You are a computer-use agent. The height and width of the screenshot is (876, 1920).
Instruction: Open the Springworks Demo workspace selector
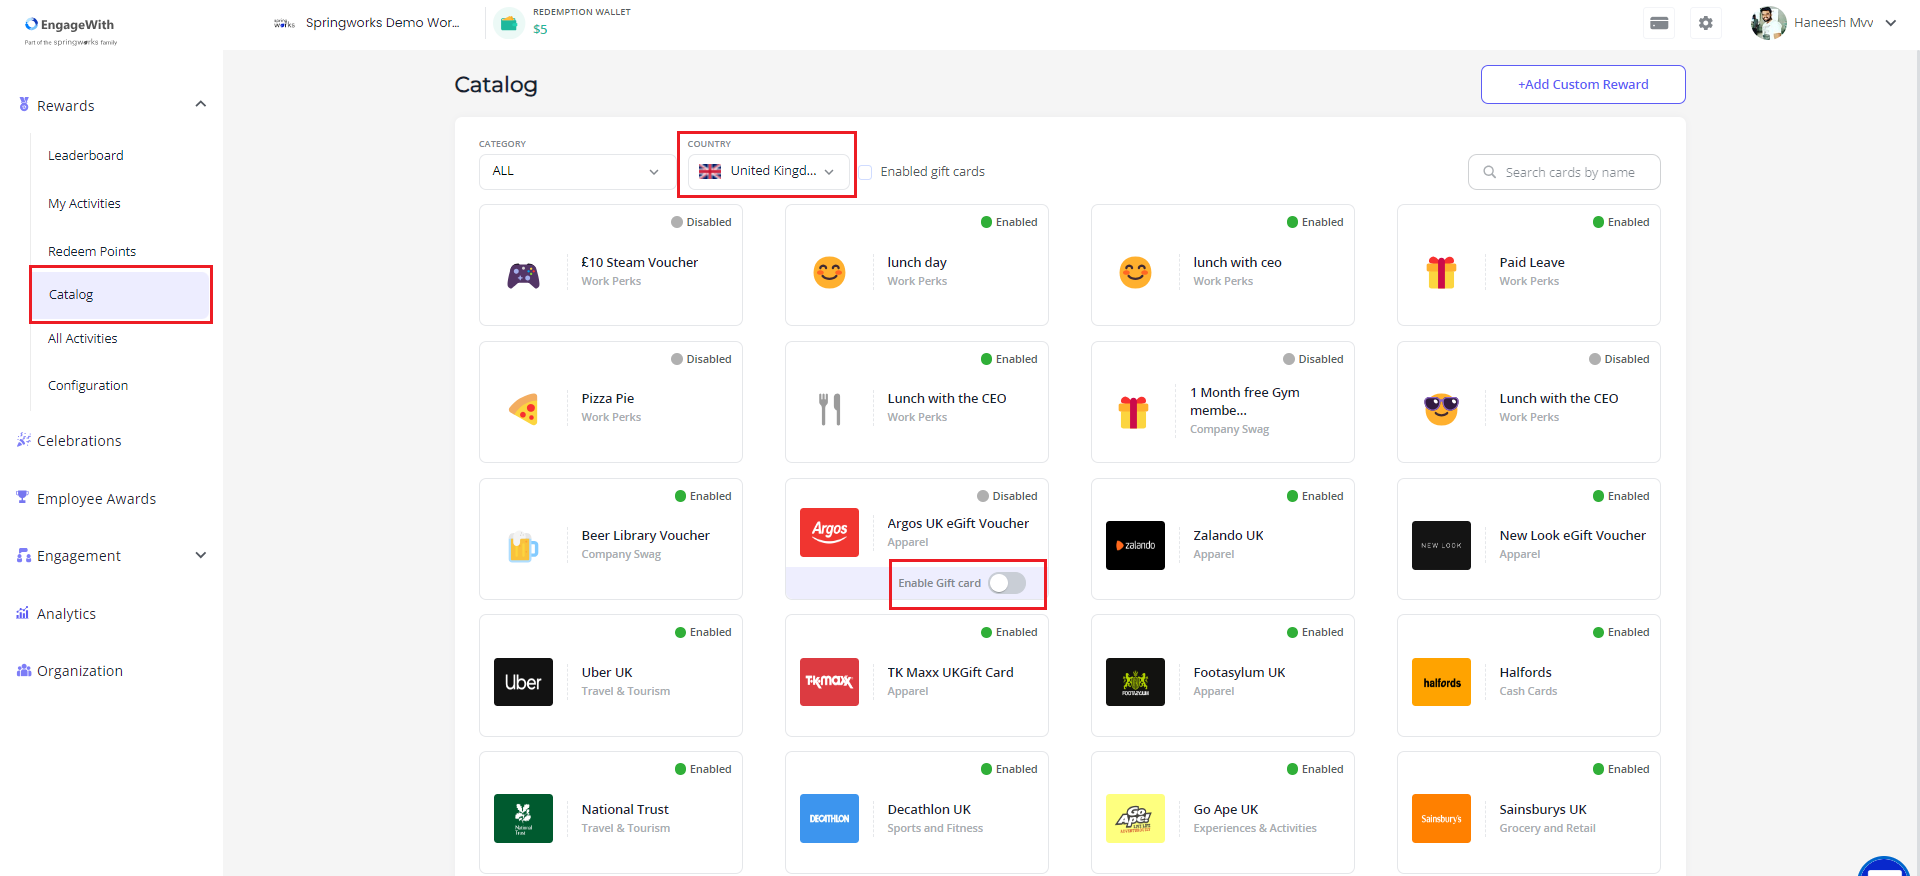(367, 23)
